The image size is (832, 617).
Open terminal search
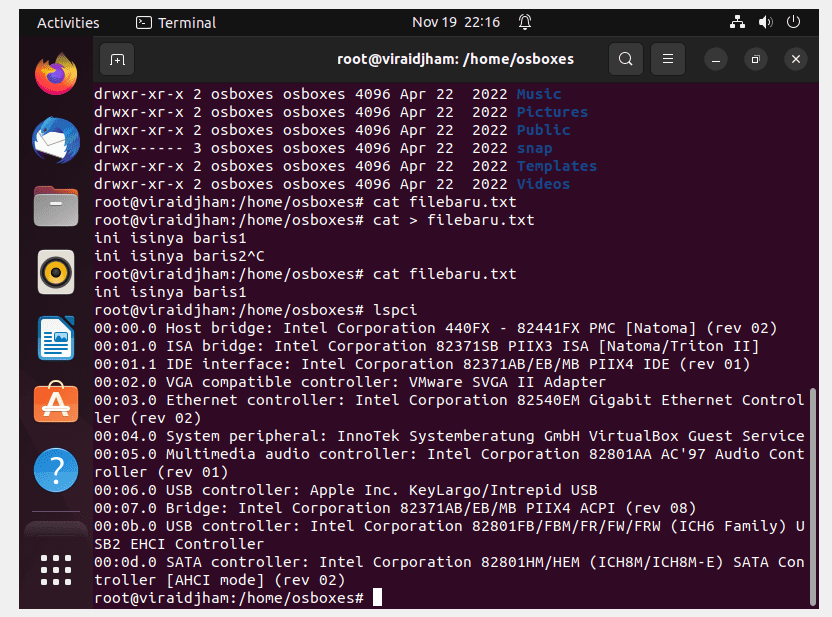tap(626, 59)
